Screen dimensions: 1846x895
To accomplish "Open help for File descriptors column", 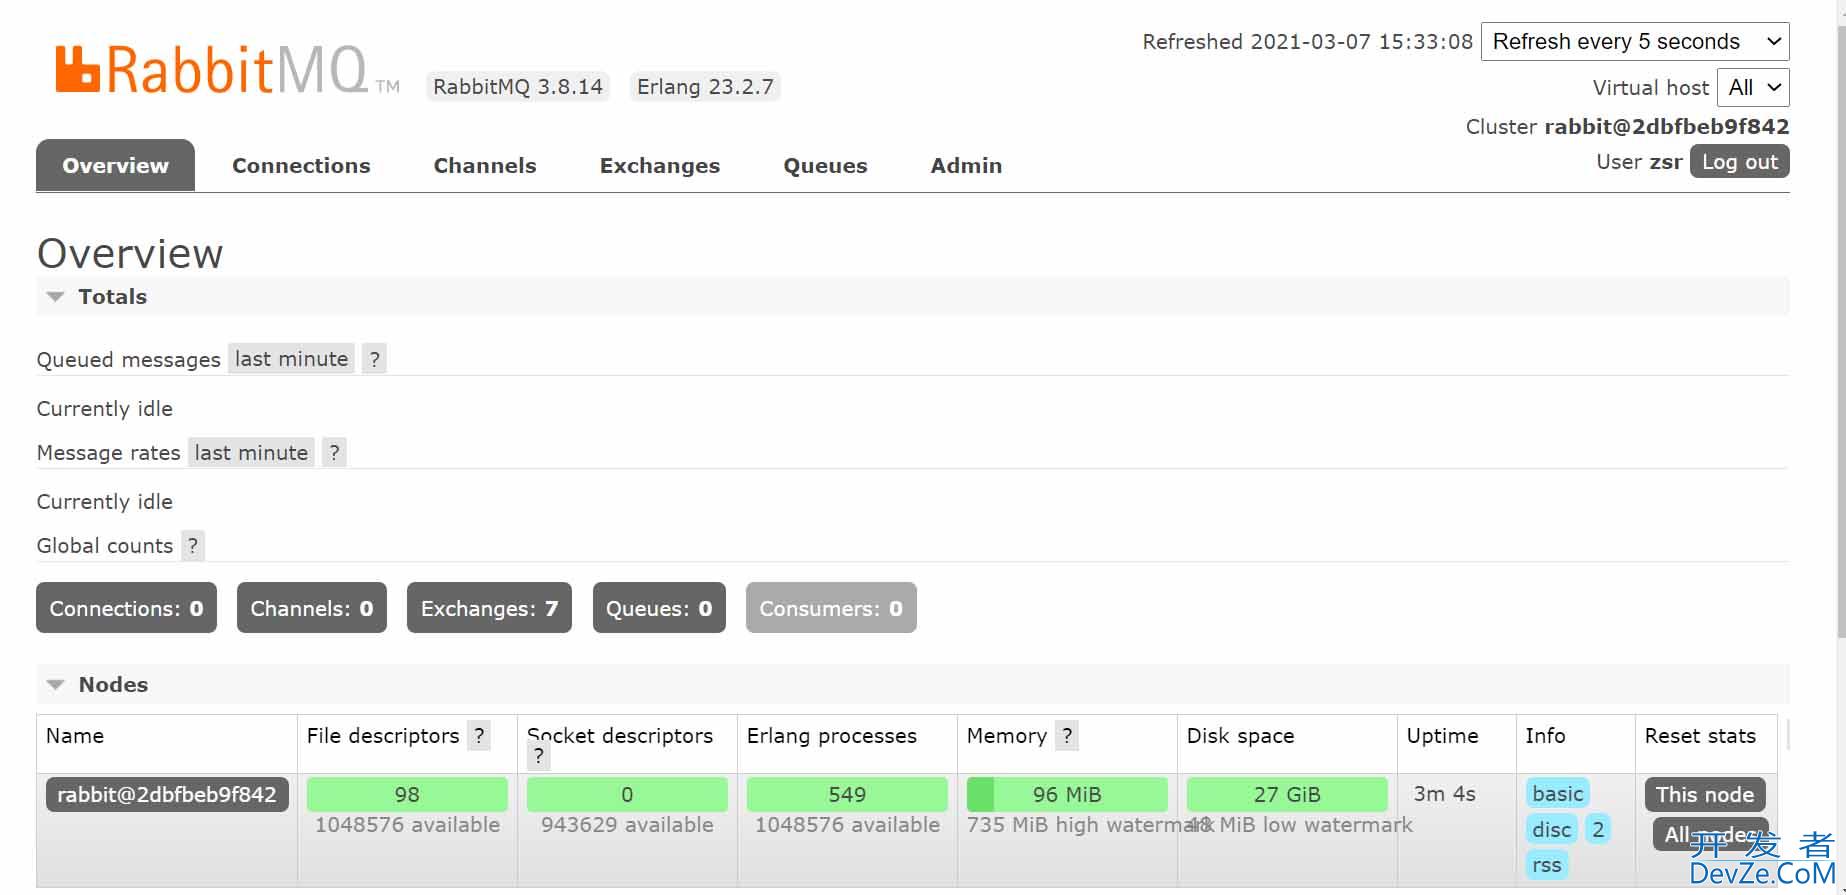I will [x=479, y=736].
